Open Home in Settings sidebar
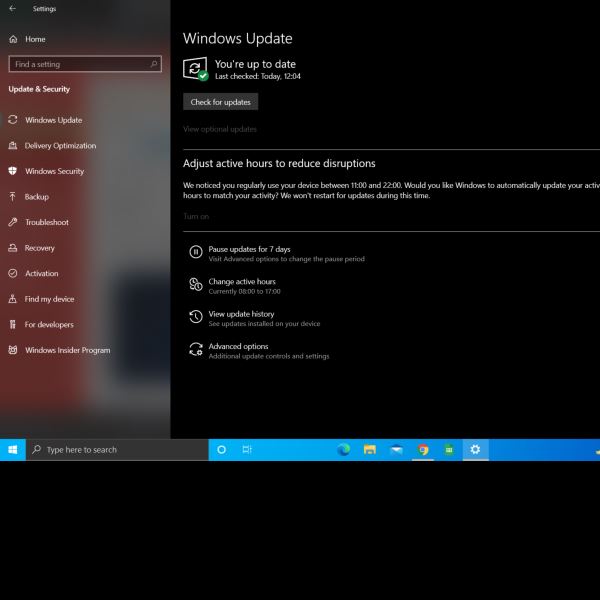 35,39
